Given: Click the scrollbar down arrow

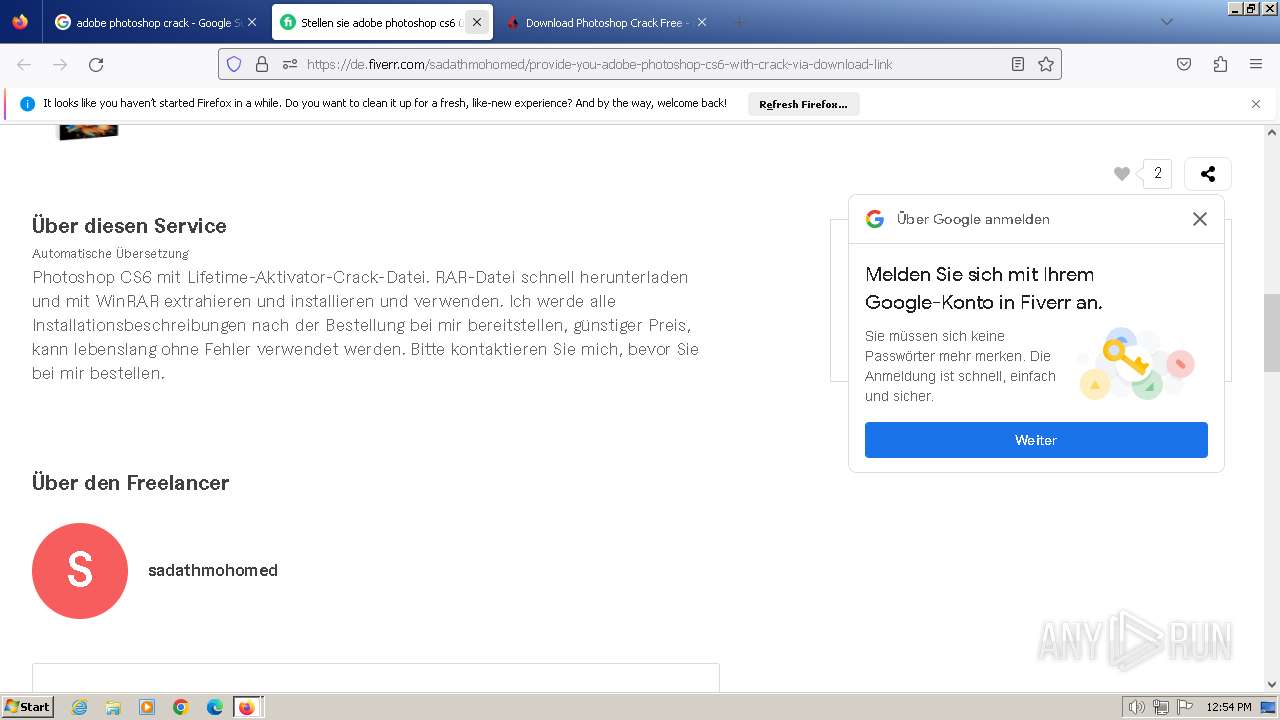Looking at the screenshot, I should (1272, 685).
